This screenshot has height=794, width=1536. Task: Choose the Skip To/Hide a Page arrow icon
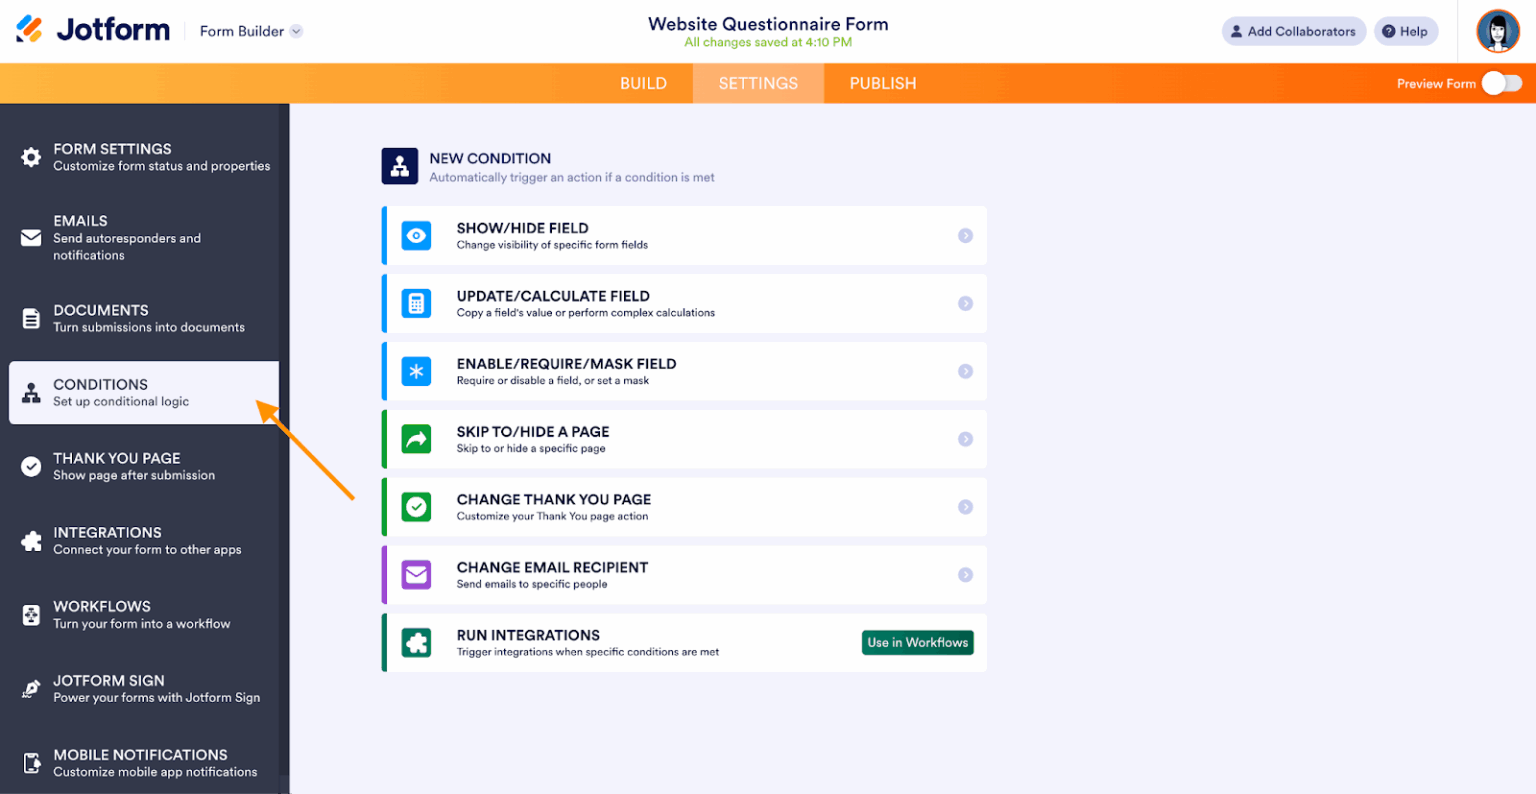point(416,439)
